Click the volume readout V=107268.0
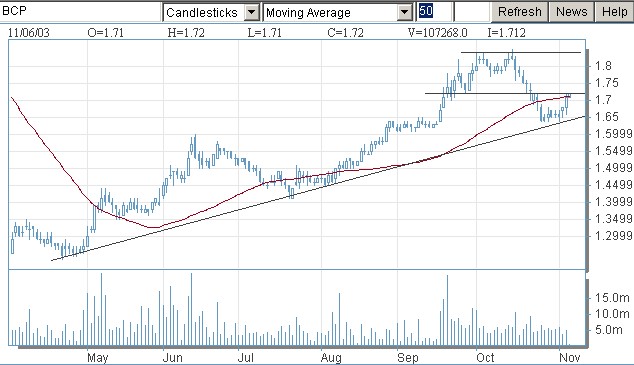This screenshot has height=365, width=634. (437, 33)
